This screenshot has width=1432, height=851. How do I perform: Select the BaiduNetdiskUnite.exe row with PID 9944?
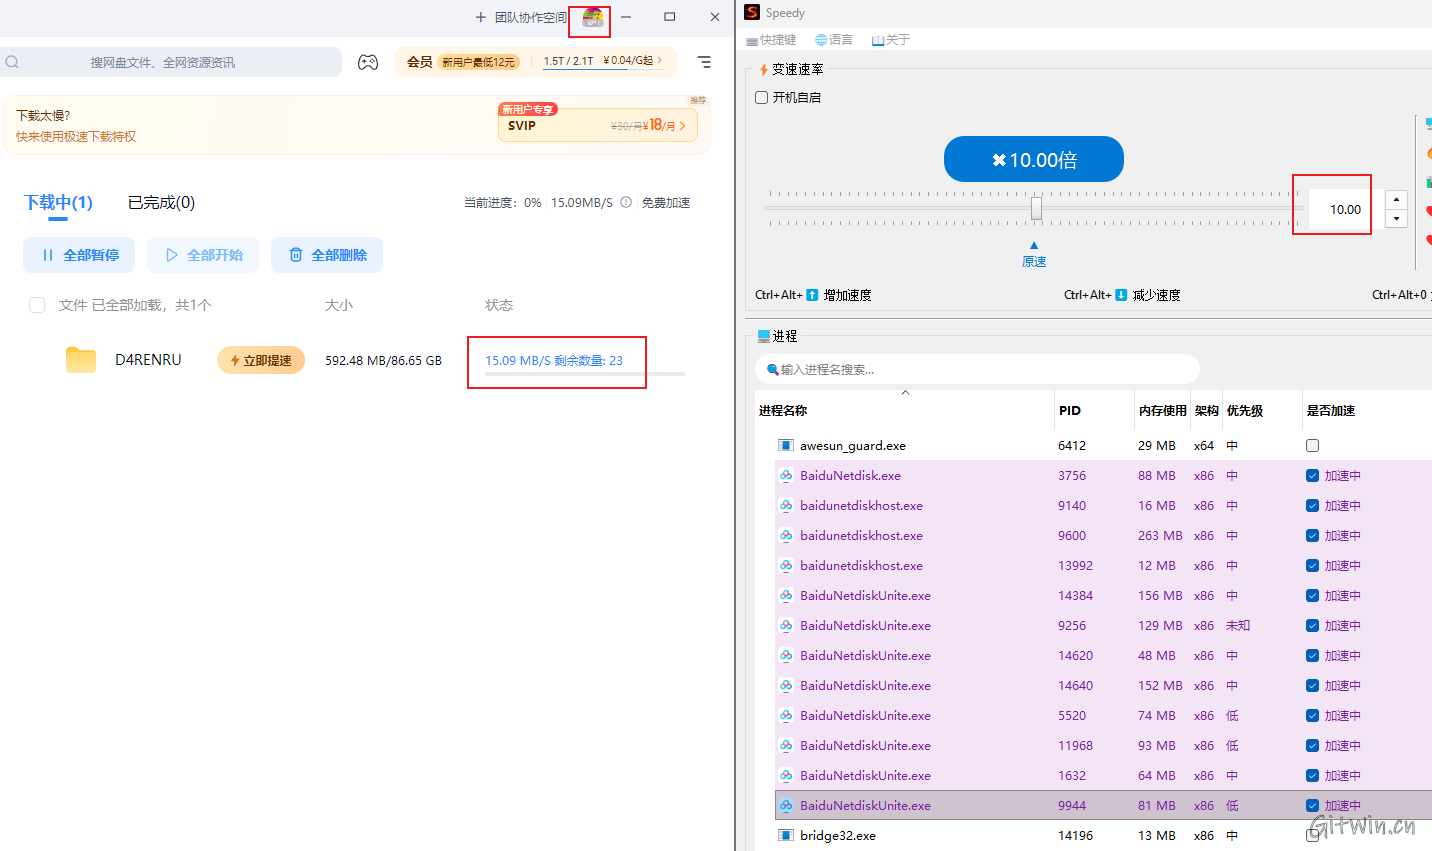coord(1103,805)
